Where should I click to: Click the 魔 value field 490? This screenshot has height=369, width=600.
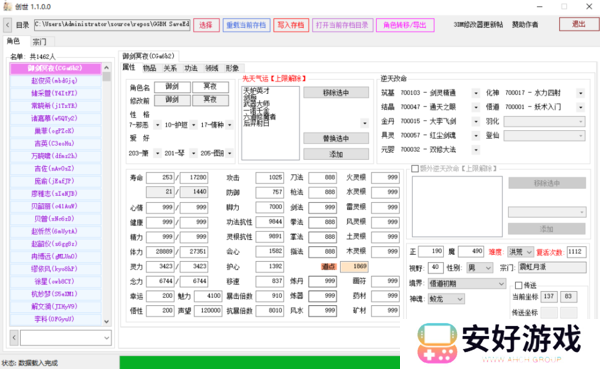[471, 251]
